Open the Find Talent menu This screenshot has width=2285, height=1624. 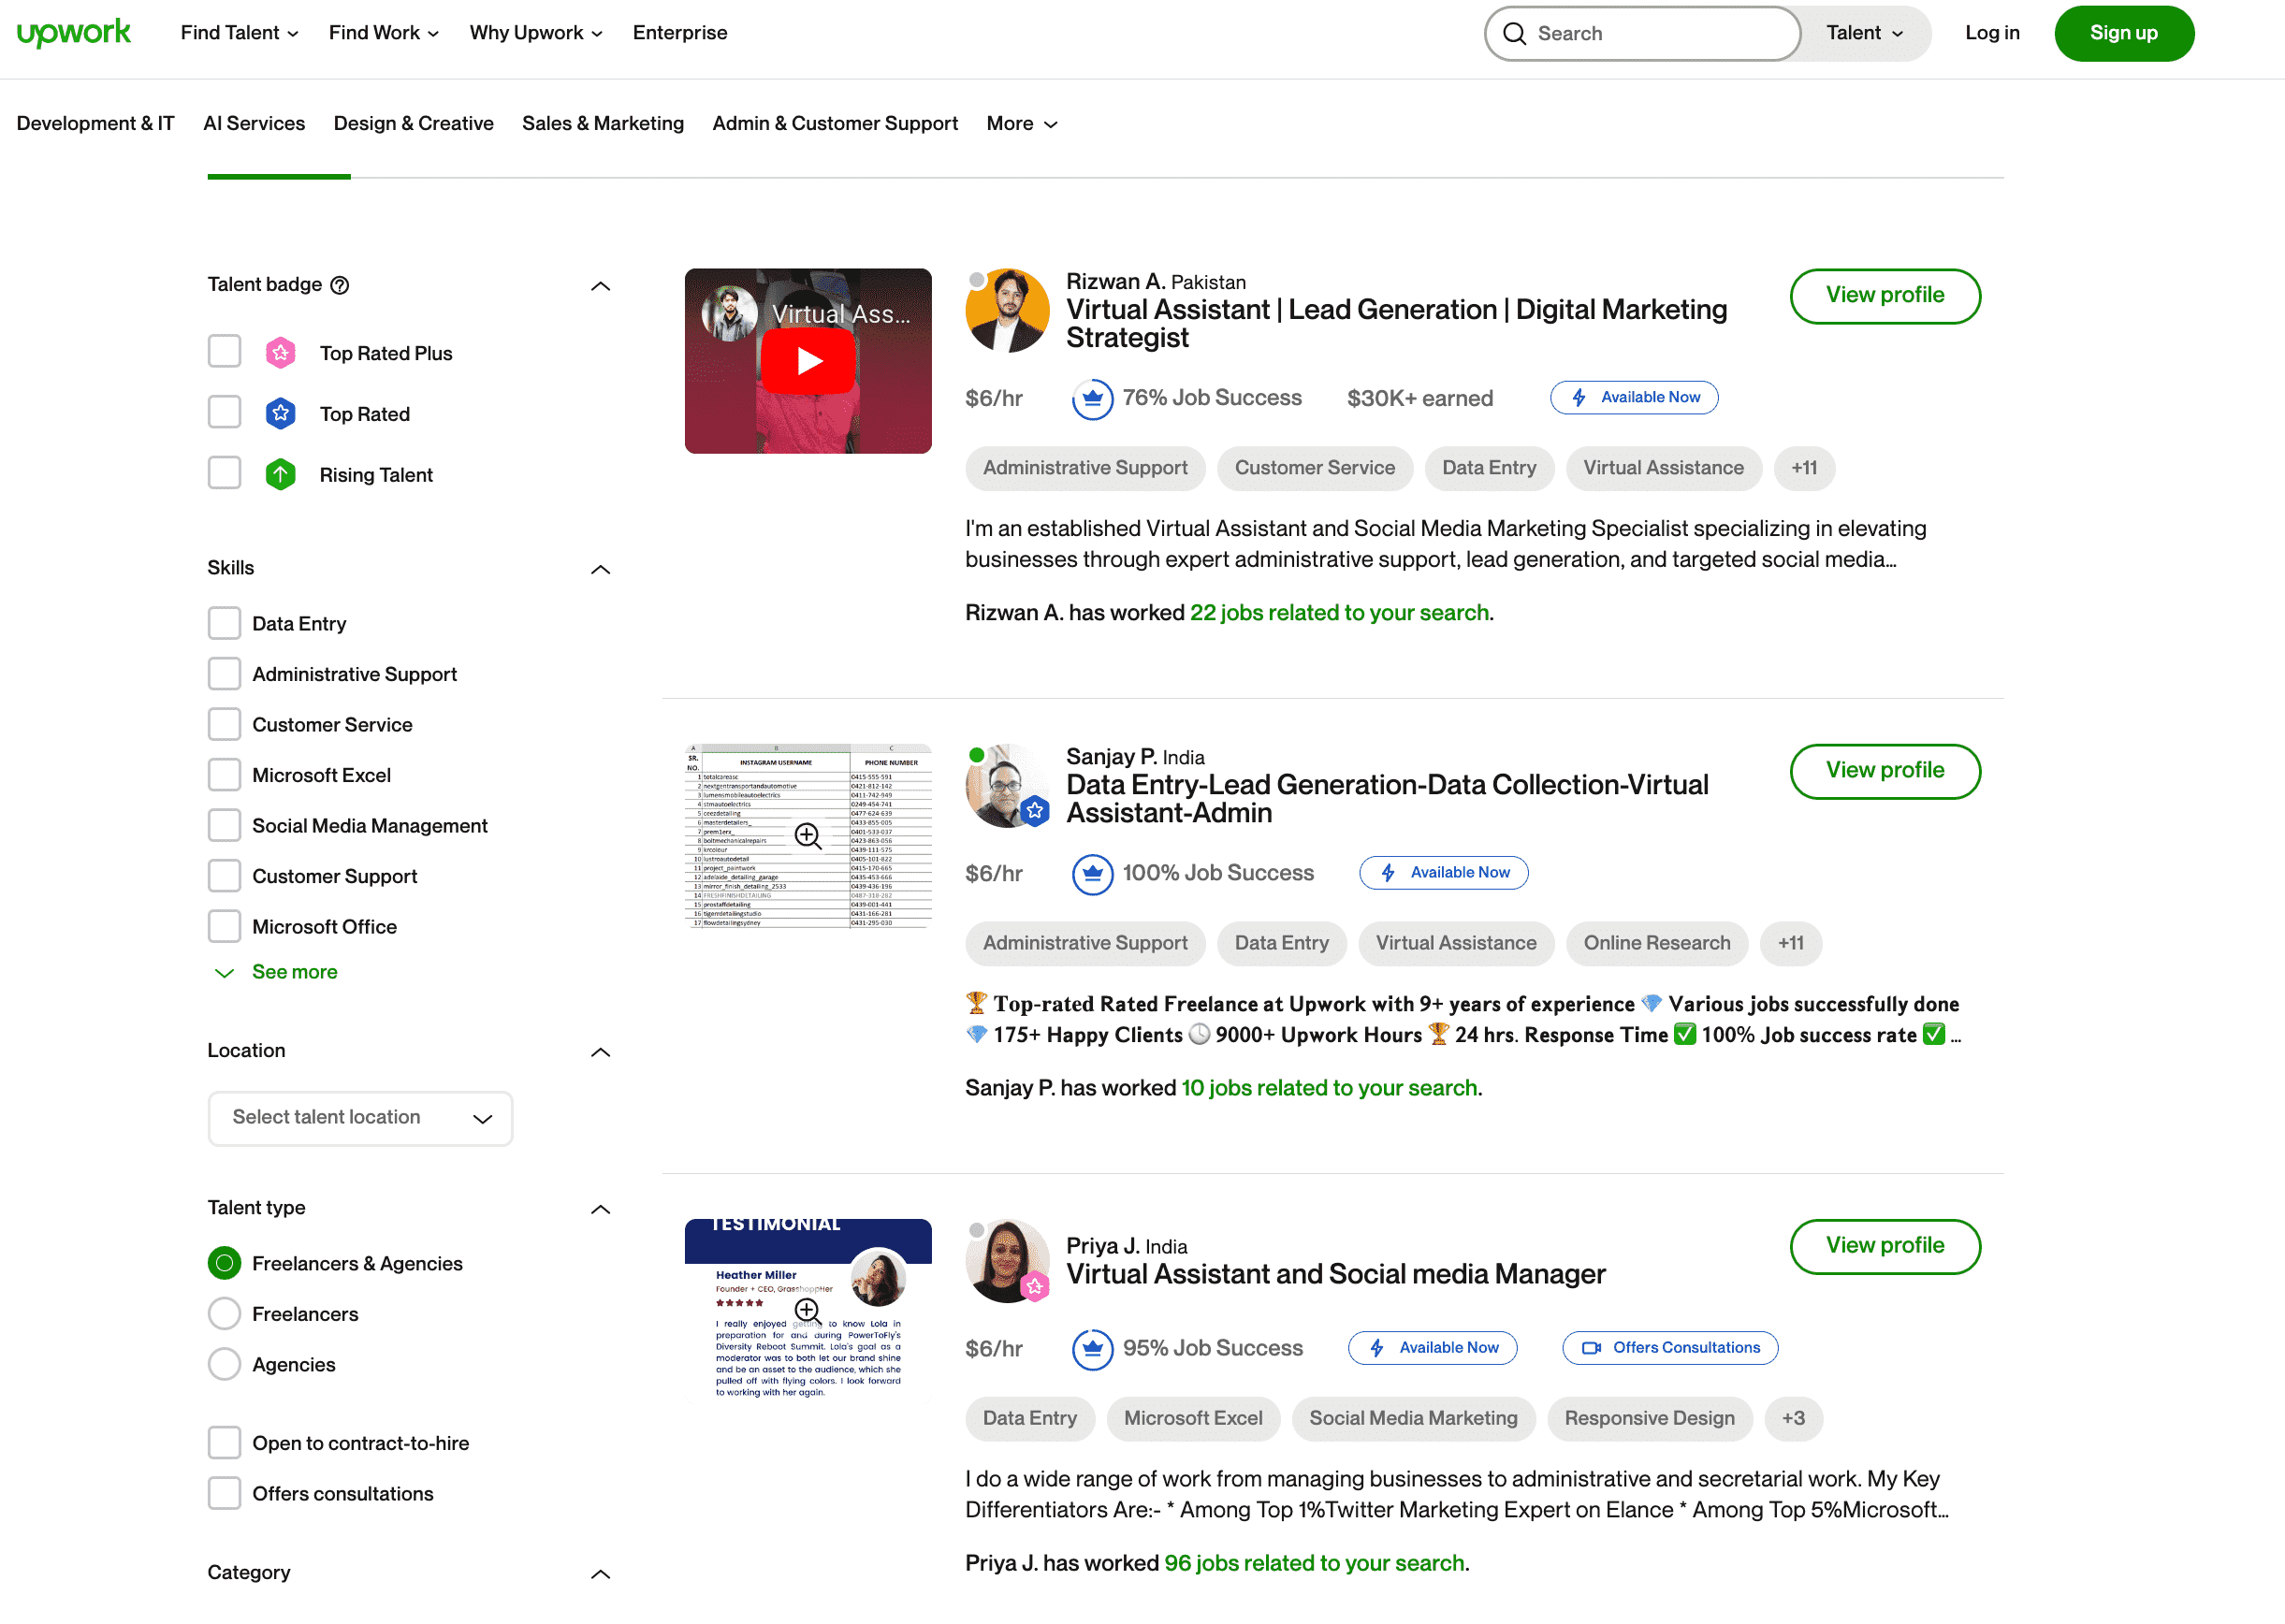pyautogui.click(x=239, y=33)
